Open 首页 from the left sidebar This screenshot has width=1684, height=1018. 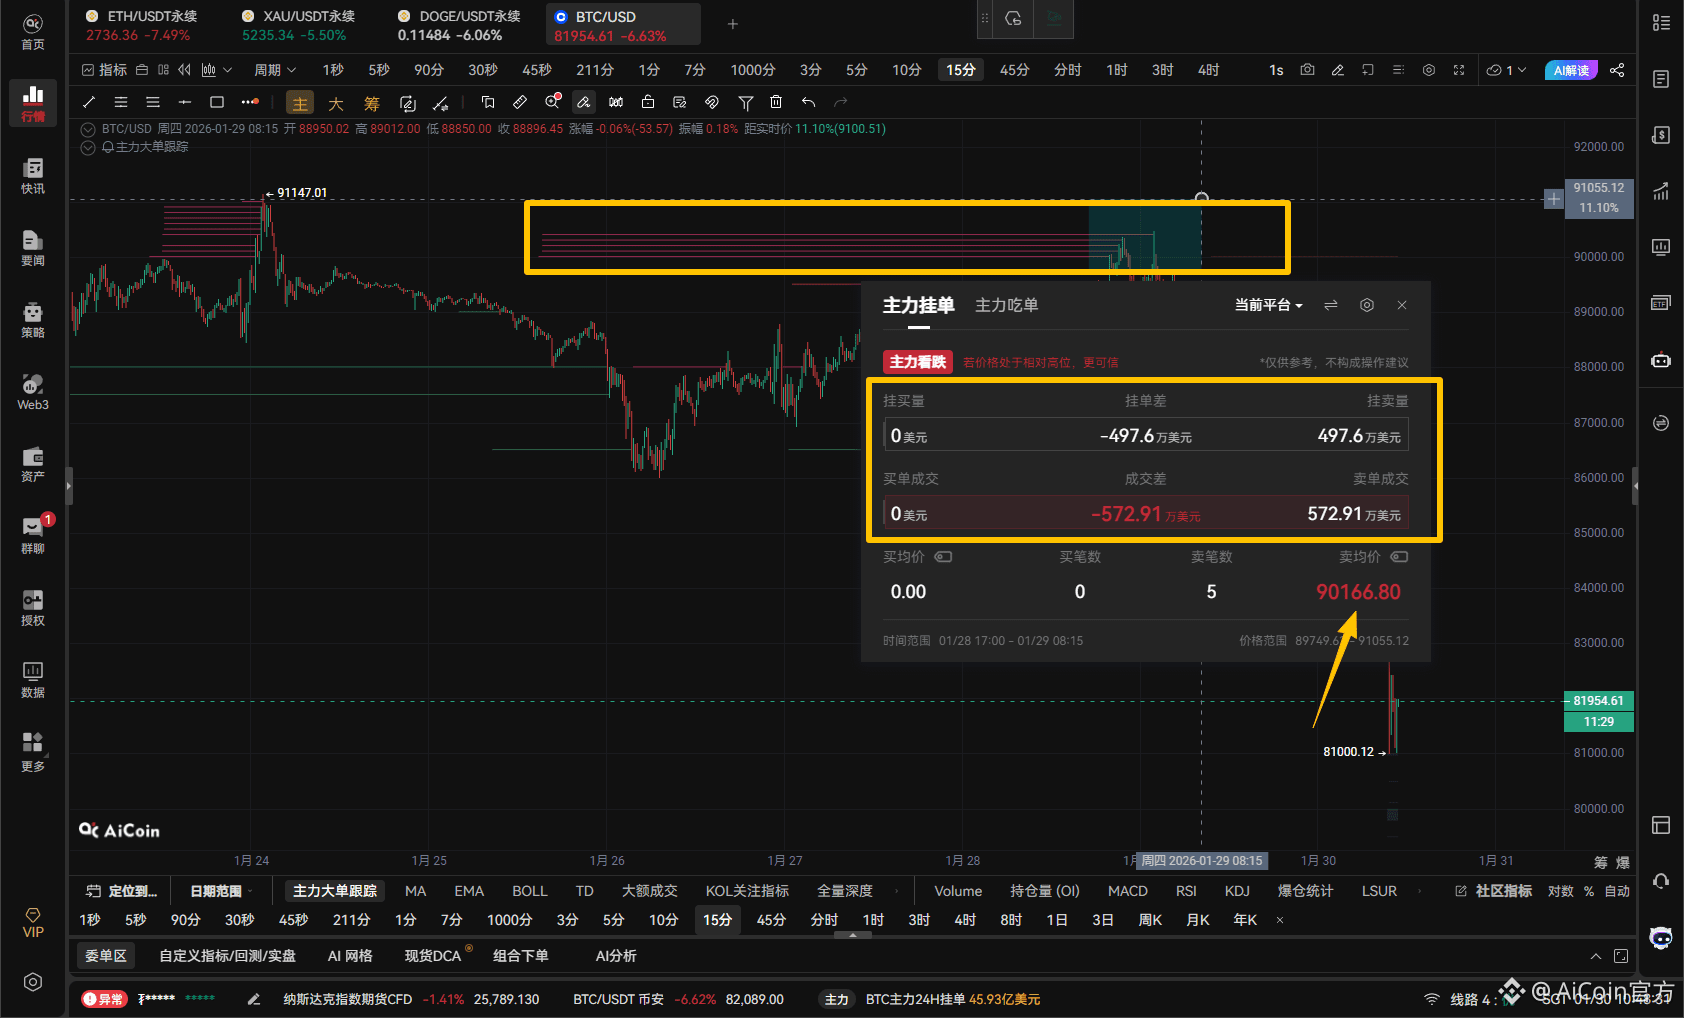(x=32, y=30)
